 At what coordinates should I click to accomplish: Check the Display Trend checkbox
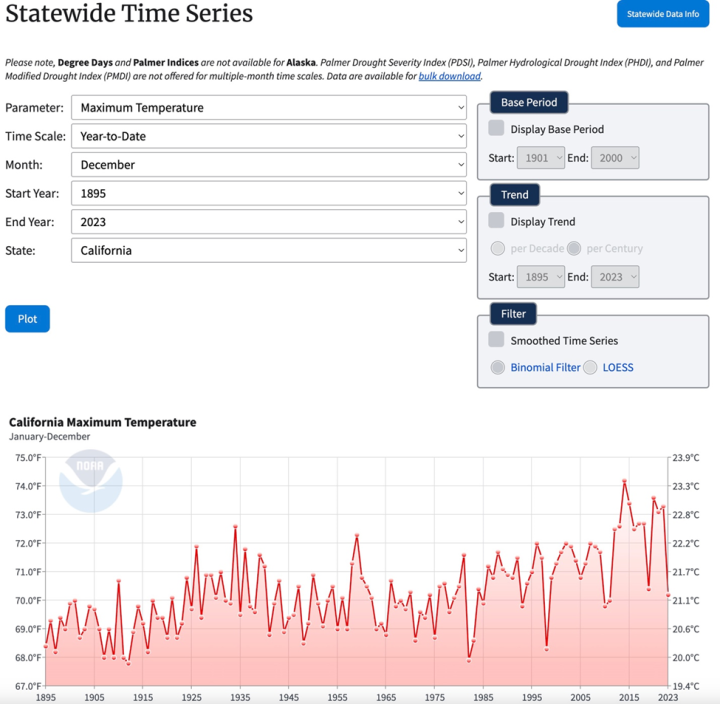[496, 221]
